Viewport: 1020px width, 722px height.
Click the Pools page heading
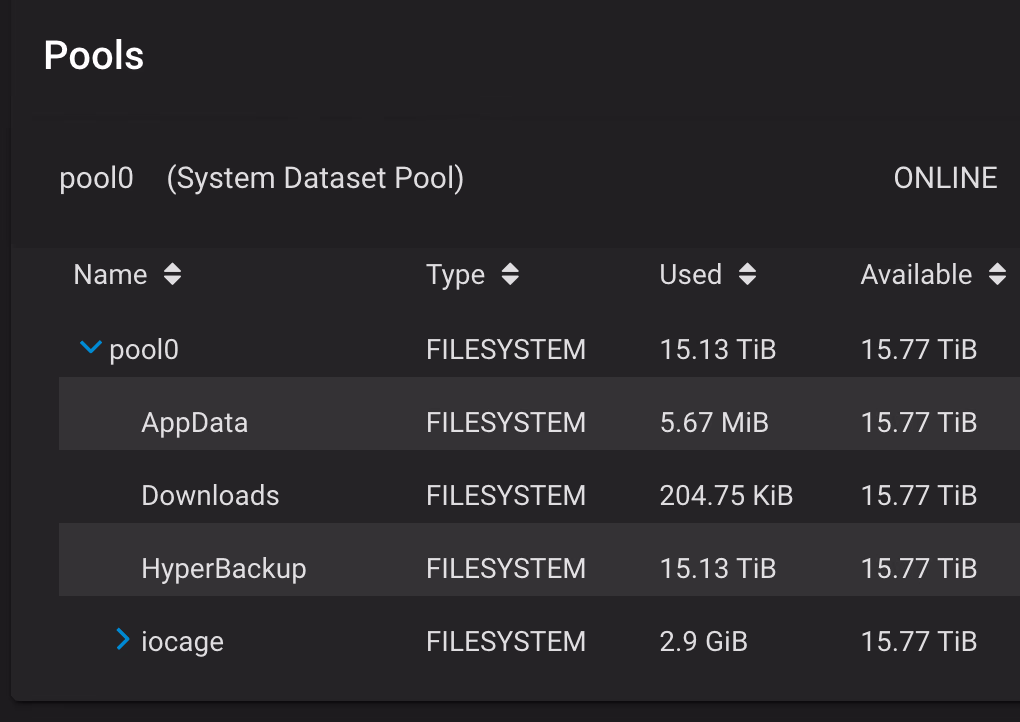coord(94,56)
